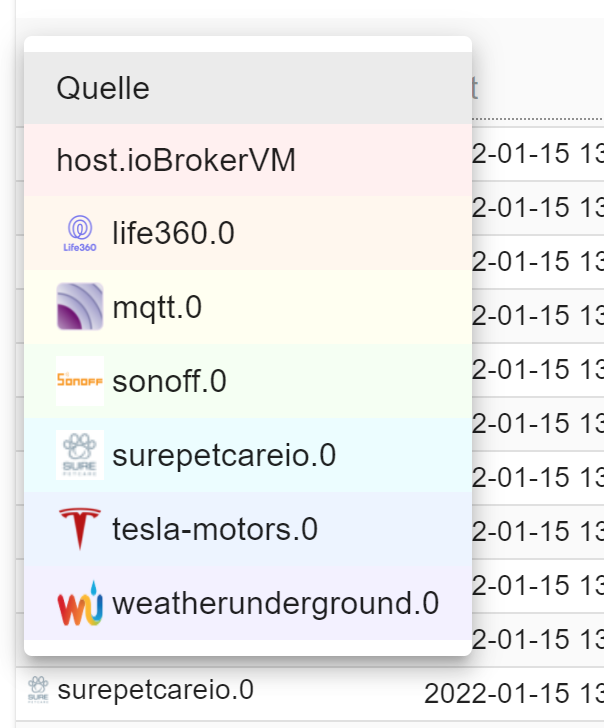The image size is (604, 728).
Task: Pick mqtt.0 from dropdown list
Action: pyautogui.click(x=248, y=307)
